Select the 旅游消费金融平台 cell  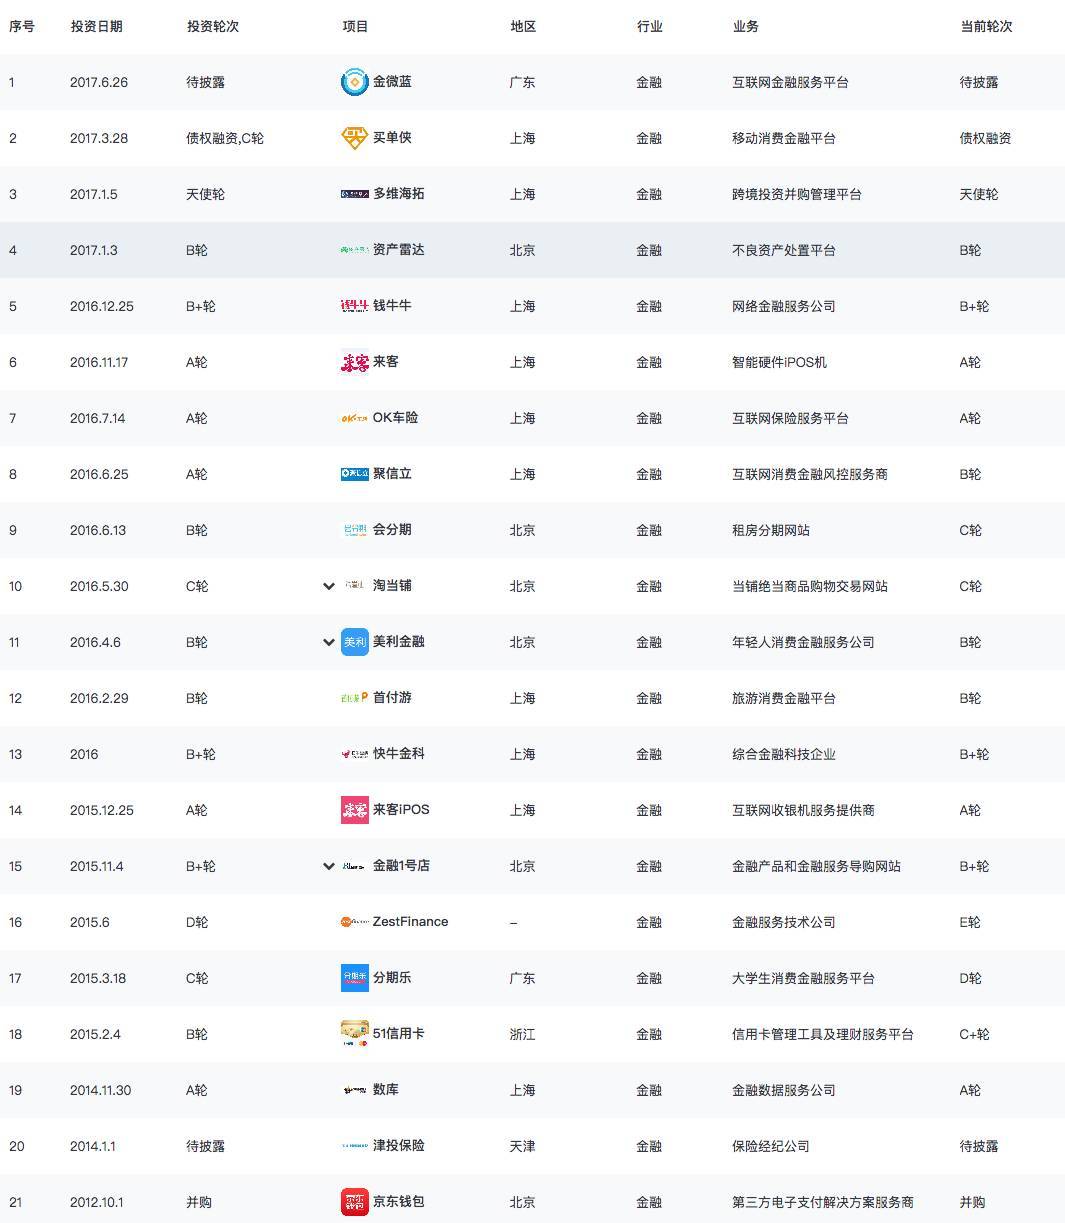click(784, 698)
